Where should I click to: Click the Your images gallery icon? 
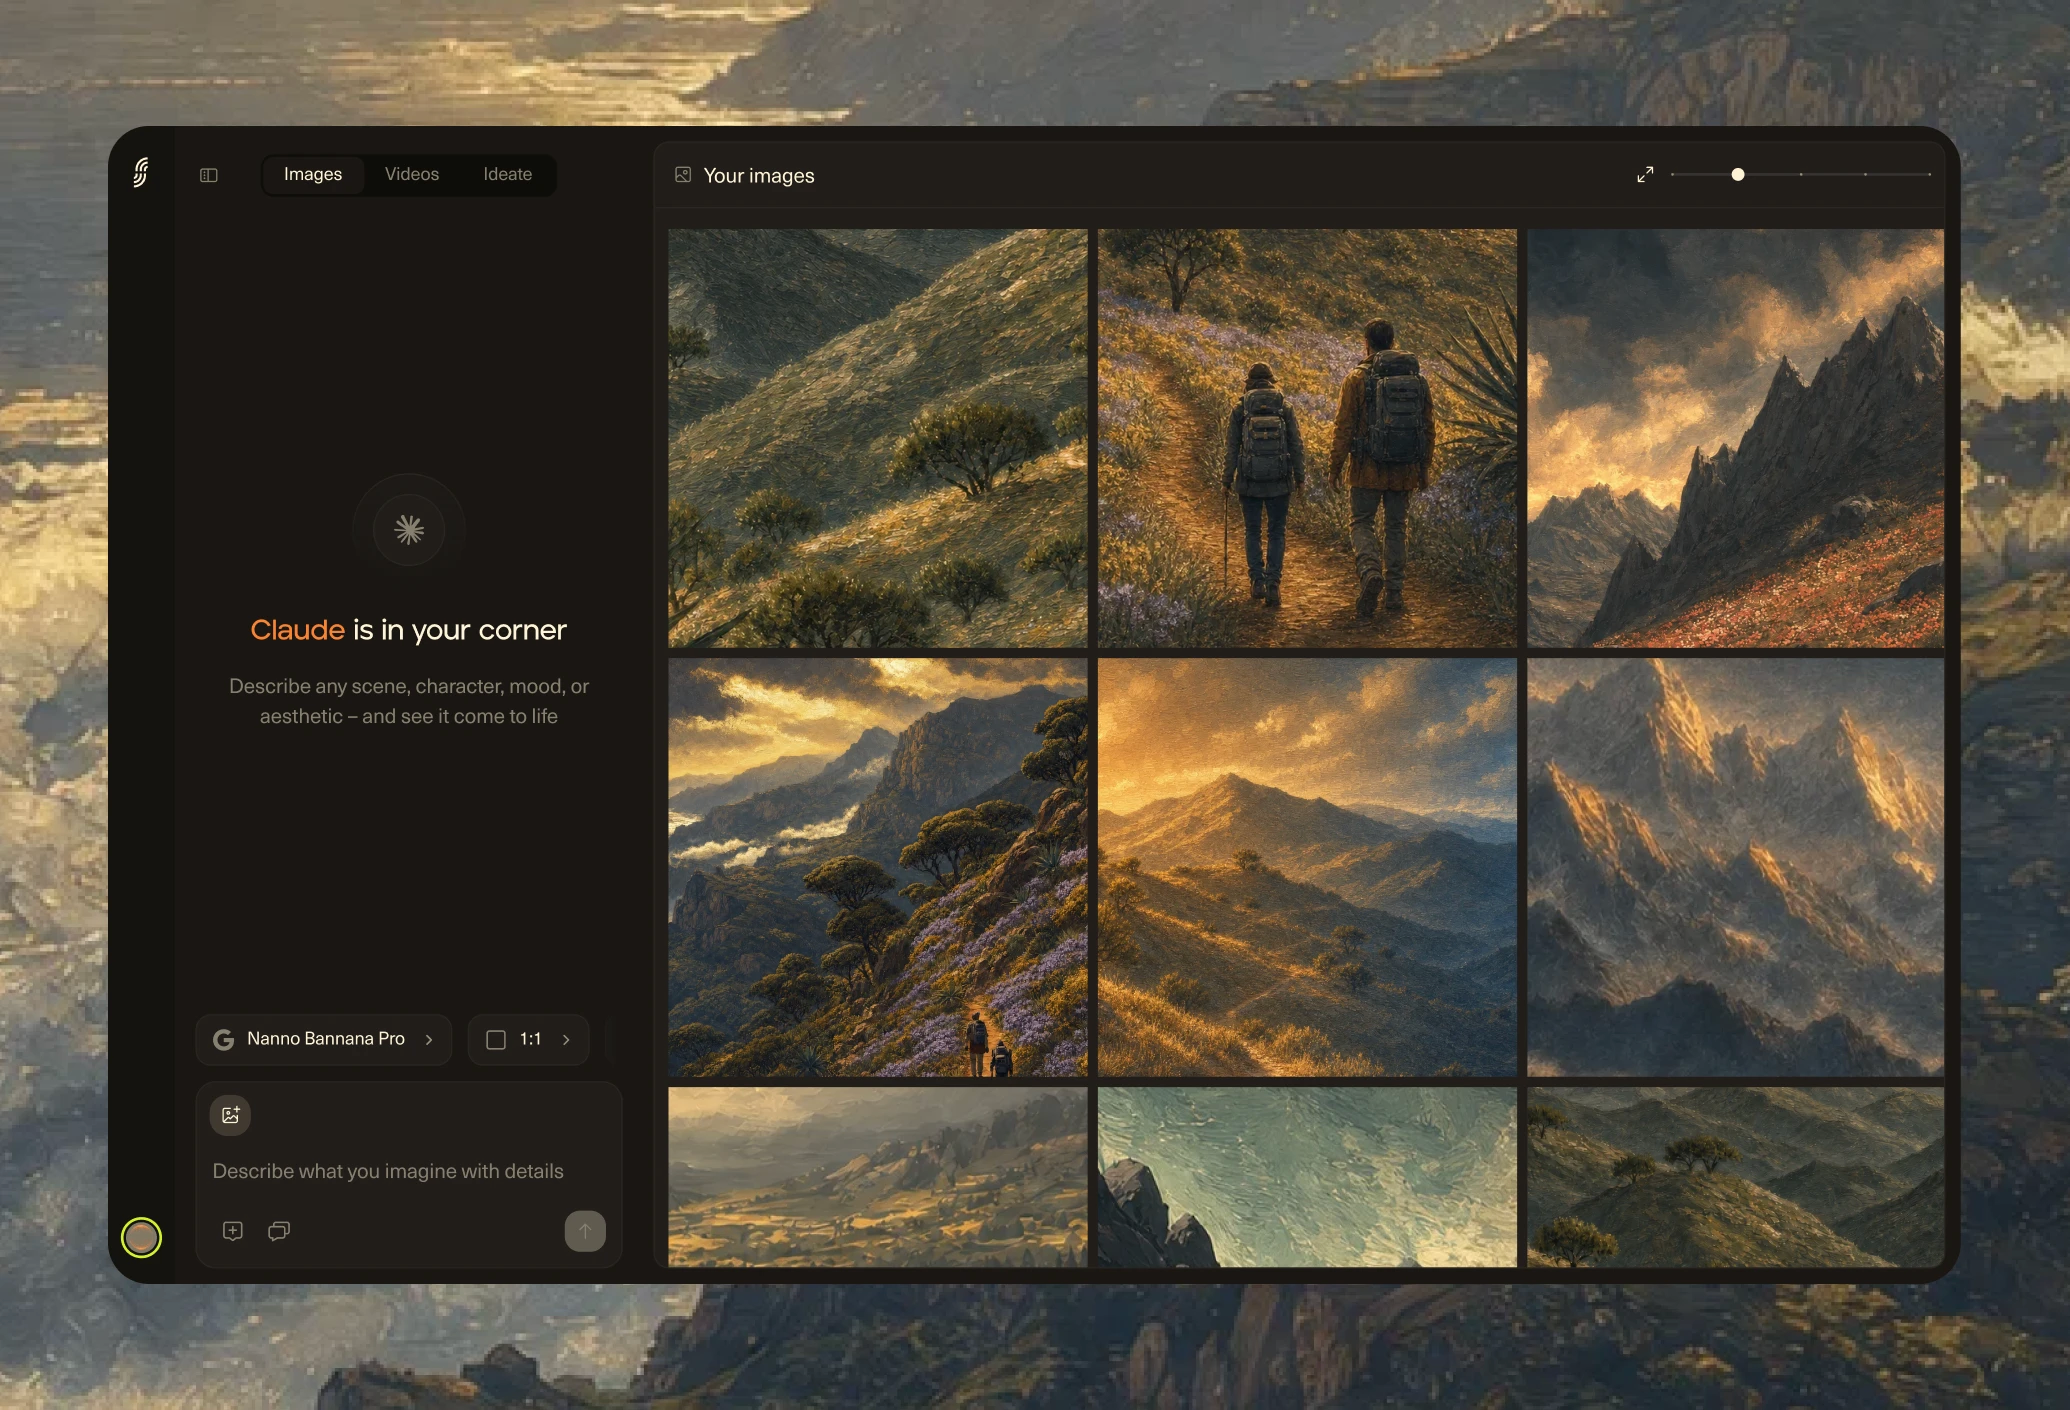(683, 175)
